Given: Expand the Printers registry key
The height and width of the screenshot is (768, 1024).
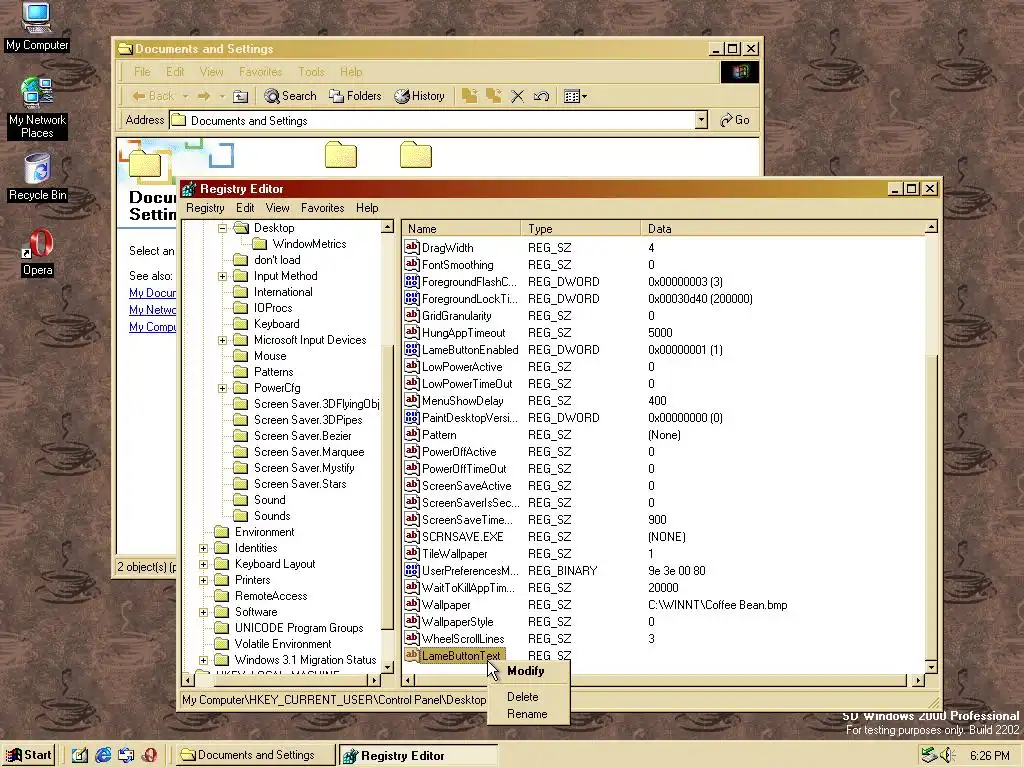Looking at the screenshot, I should [204, 580].
